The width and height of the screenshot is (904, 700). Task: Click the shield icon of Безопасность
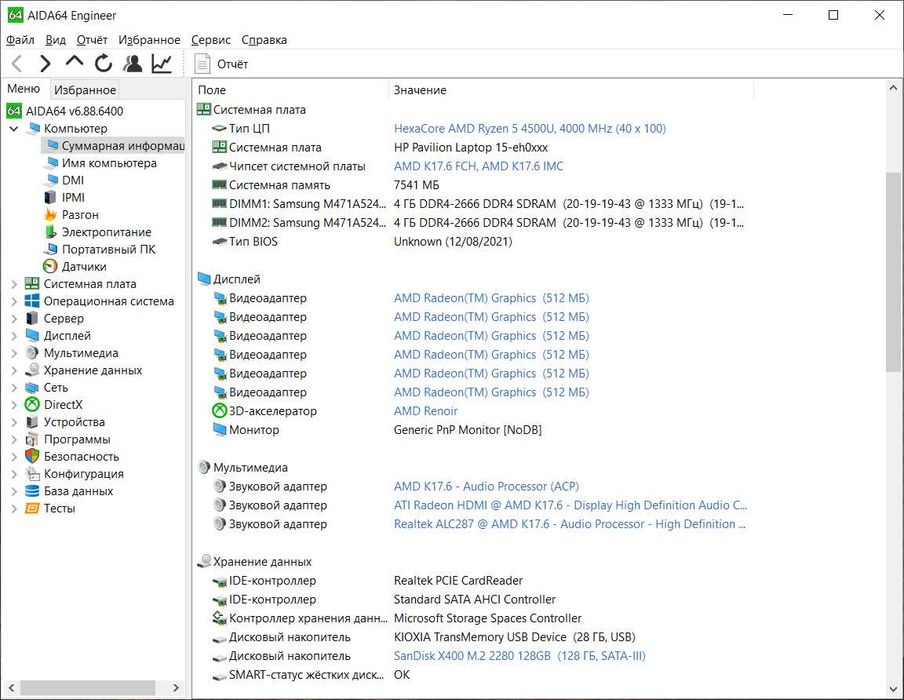point(32,456)
